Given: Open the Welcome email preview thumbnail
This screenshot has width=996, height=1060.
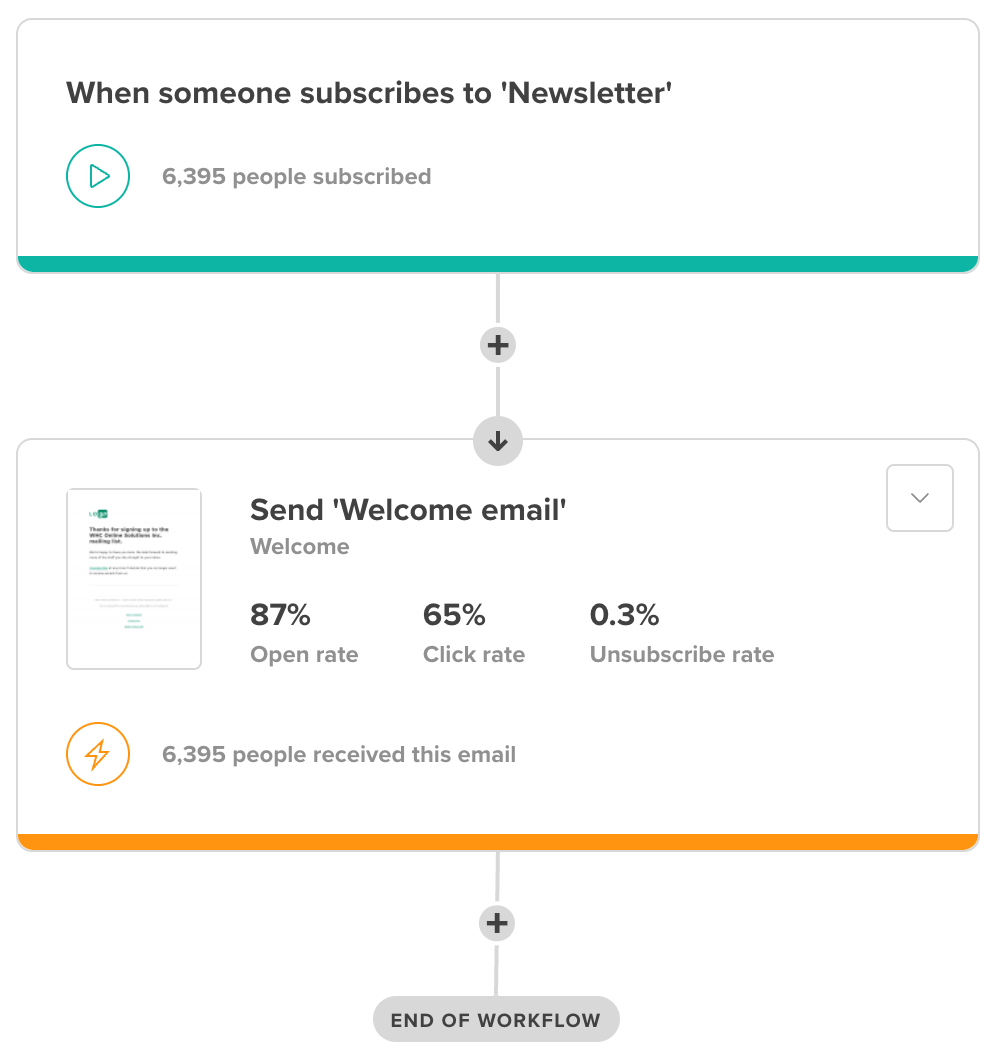Looking at the screenshot, I should [x=133, y=578].
